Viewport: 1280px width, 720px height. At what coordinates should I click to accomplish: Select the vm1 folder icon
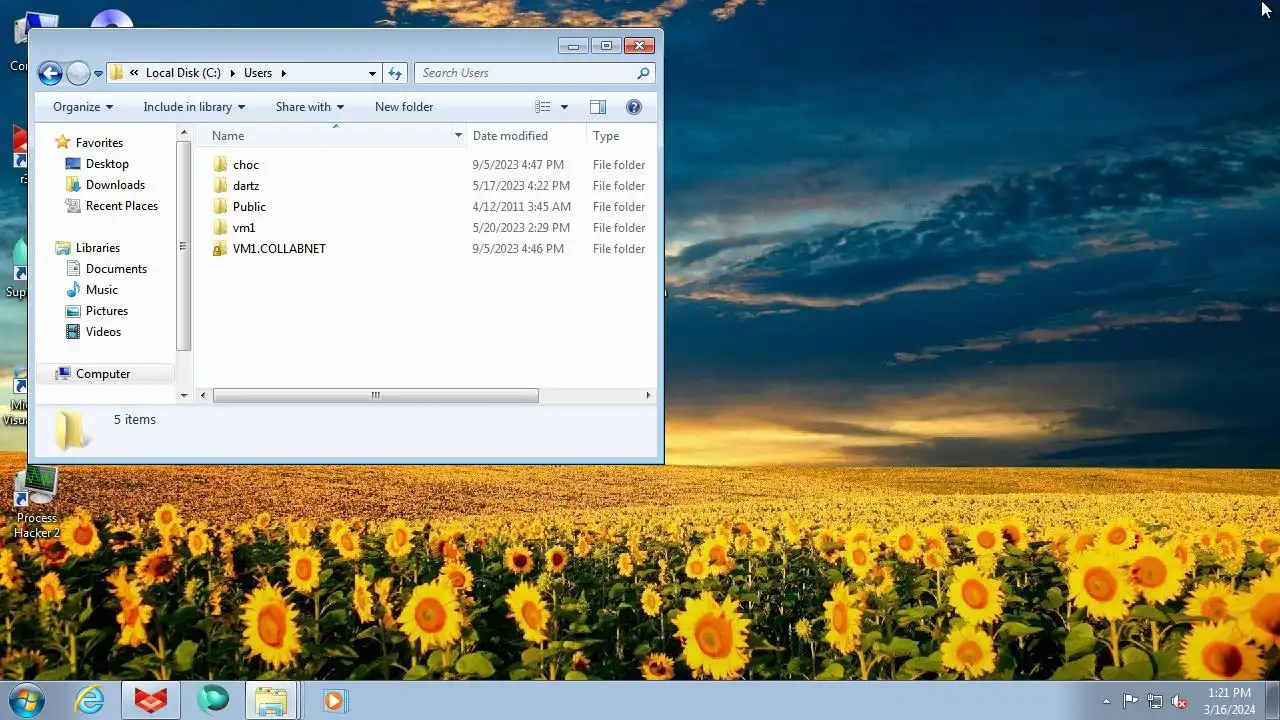click(x=220, y=228)
